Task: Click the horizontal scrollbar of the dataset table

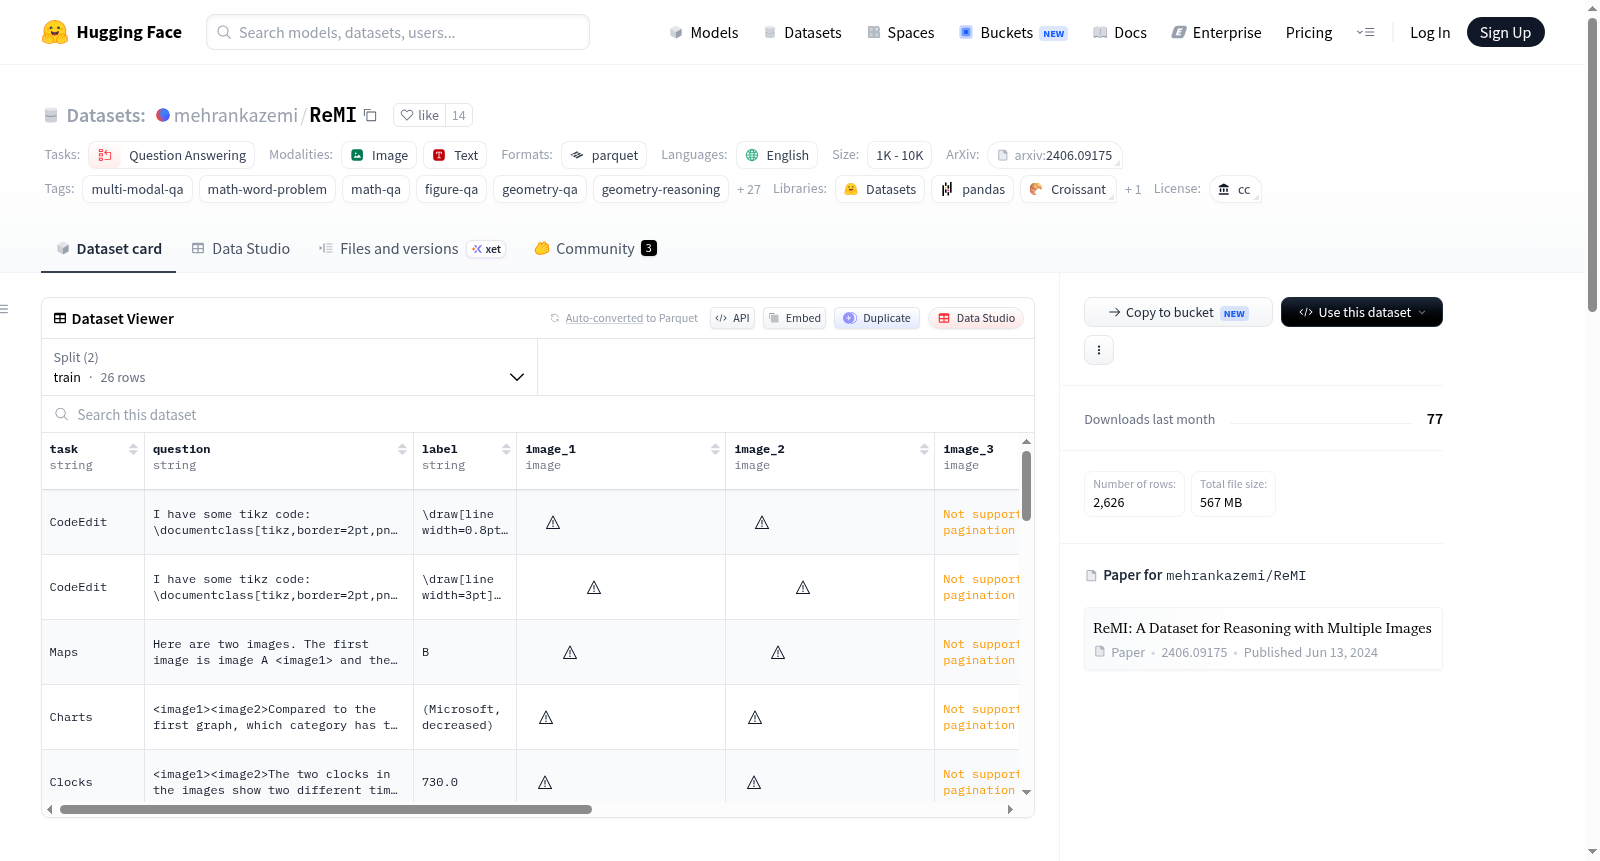Action: [326, 809]
